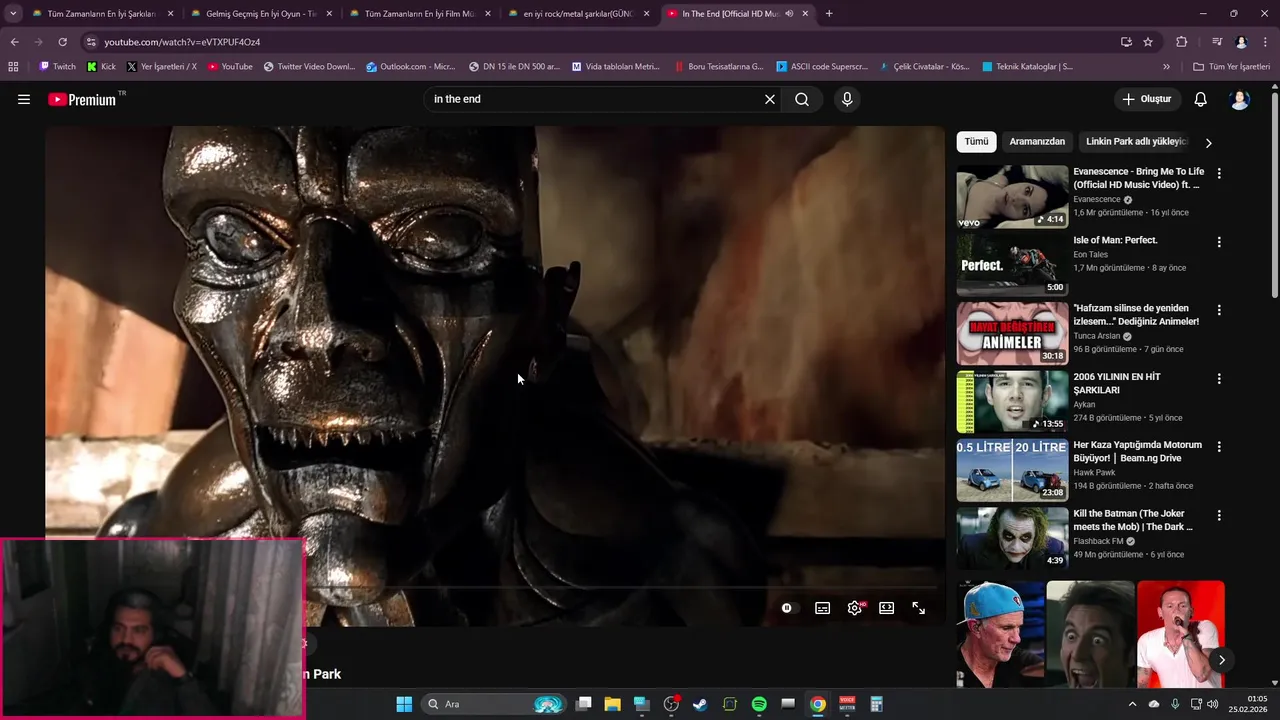Open options for 2006 Yılının En Hit Şarkıları
This screenshot has width=1280, height=720.
tap(1219, 379)
